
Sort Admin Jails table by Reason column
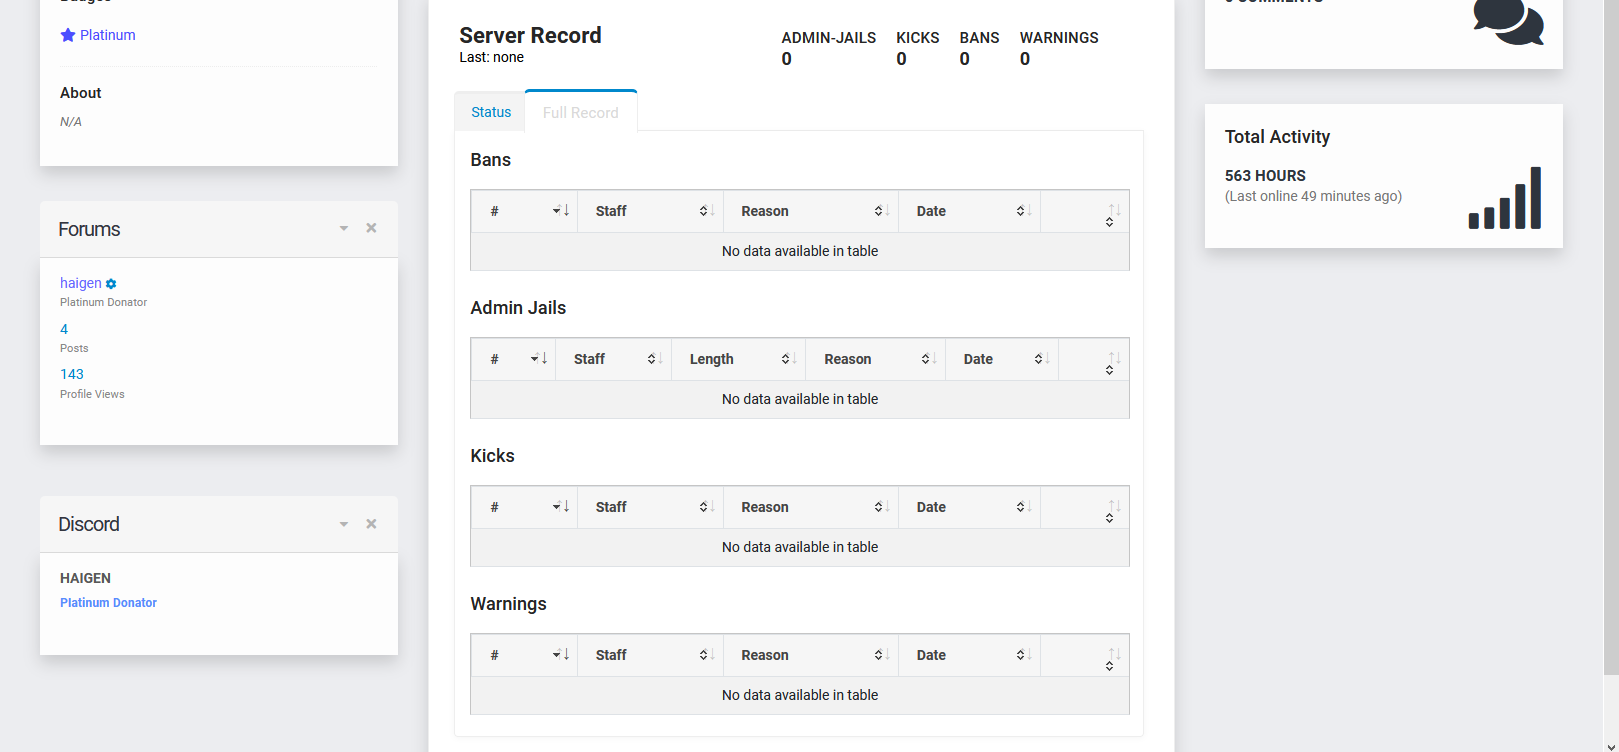[875, 359]
